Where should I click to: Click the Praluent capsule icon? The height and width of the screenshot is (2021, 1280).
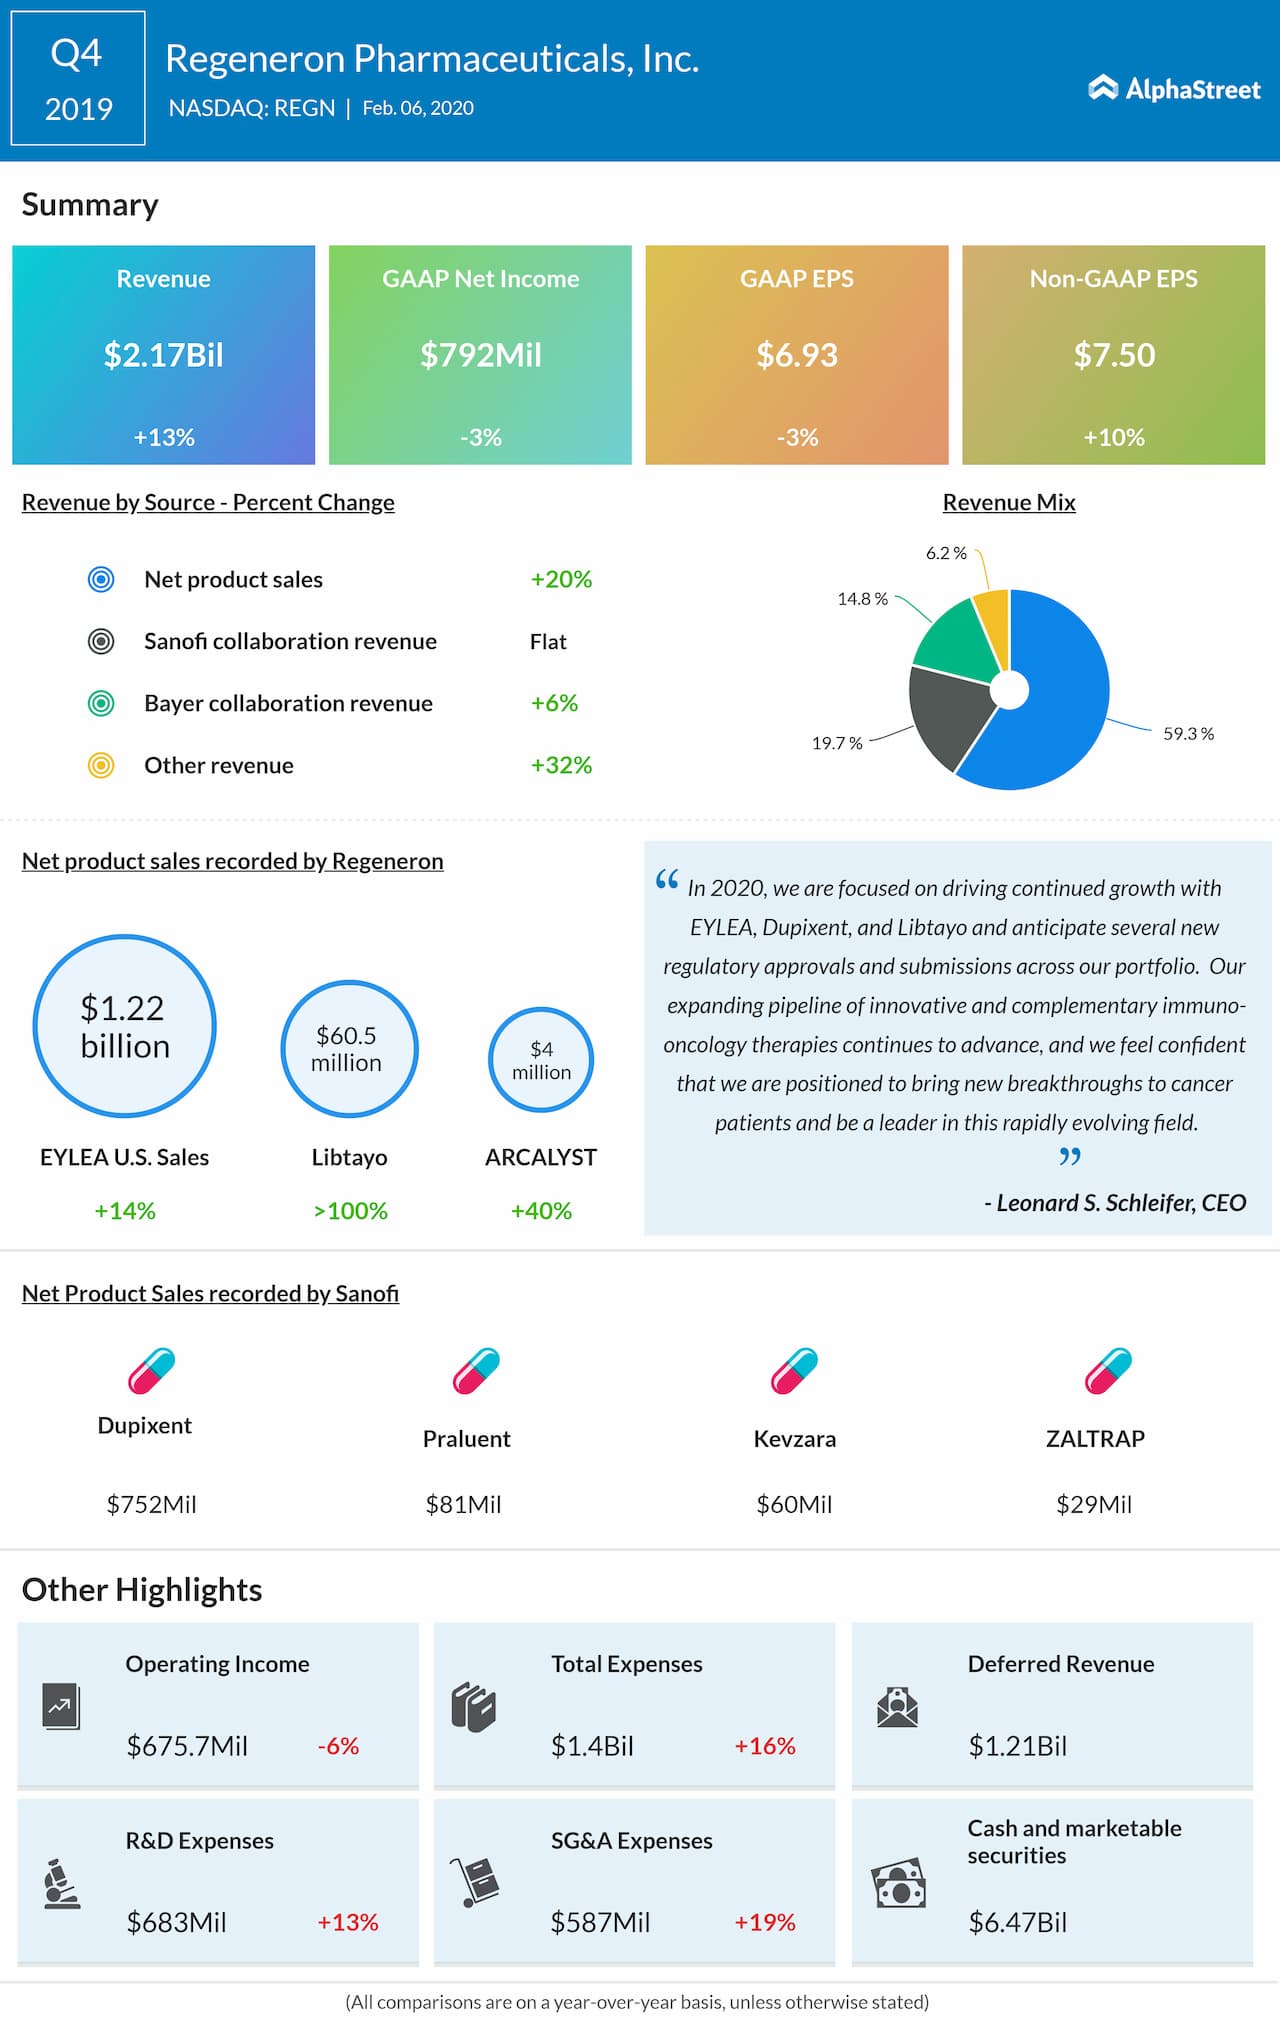(x=476, y=1371)
